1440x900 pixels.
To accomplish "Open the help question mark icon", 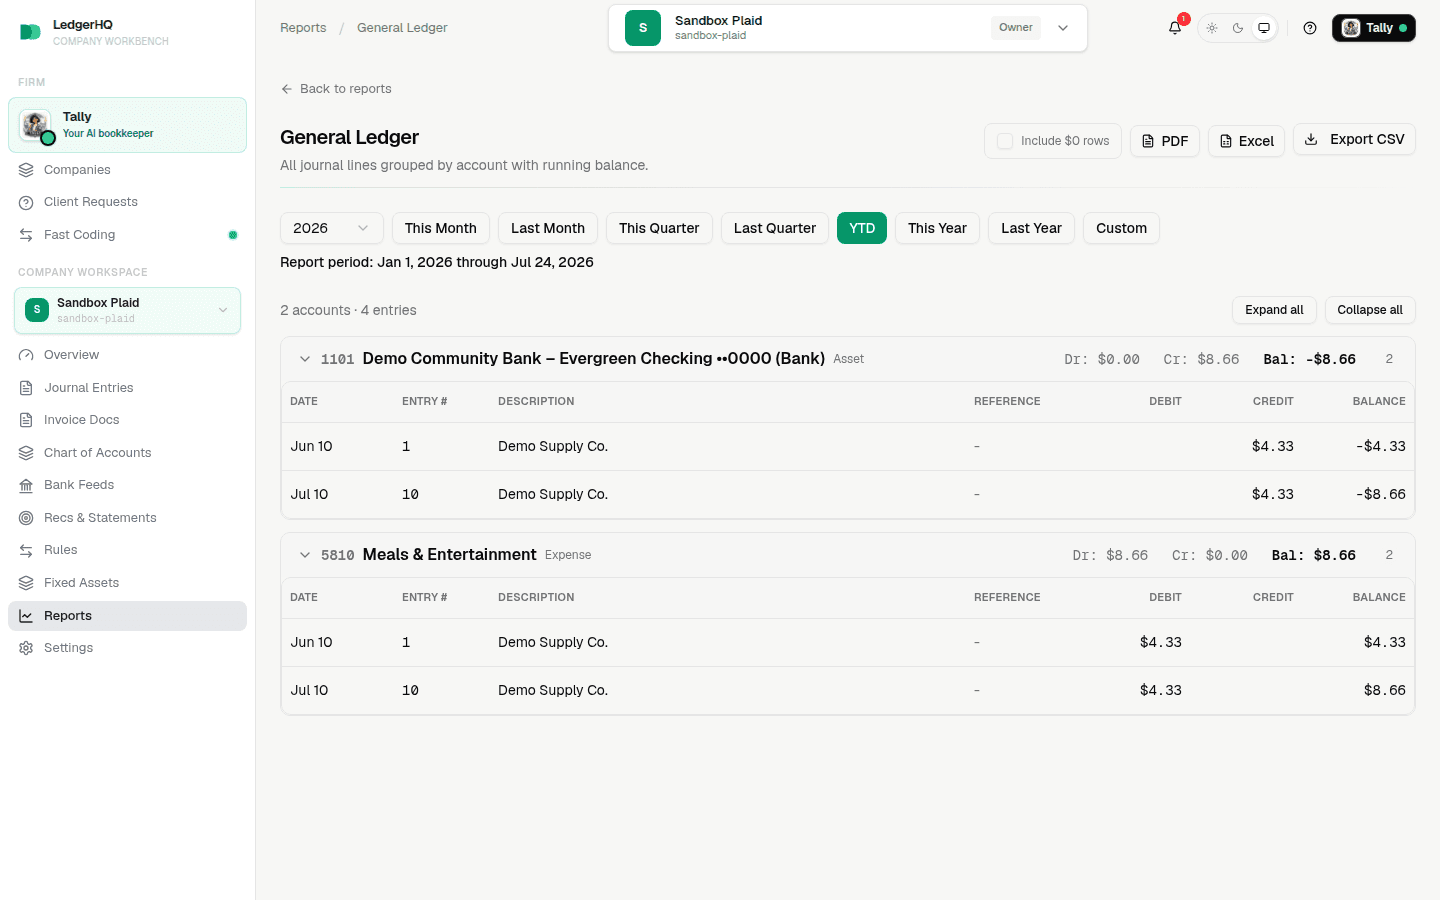I will pyautogui.click(x=1310, y=28).
